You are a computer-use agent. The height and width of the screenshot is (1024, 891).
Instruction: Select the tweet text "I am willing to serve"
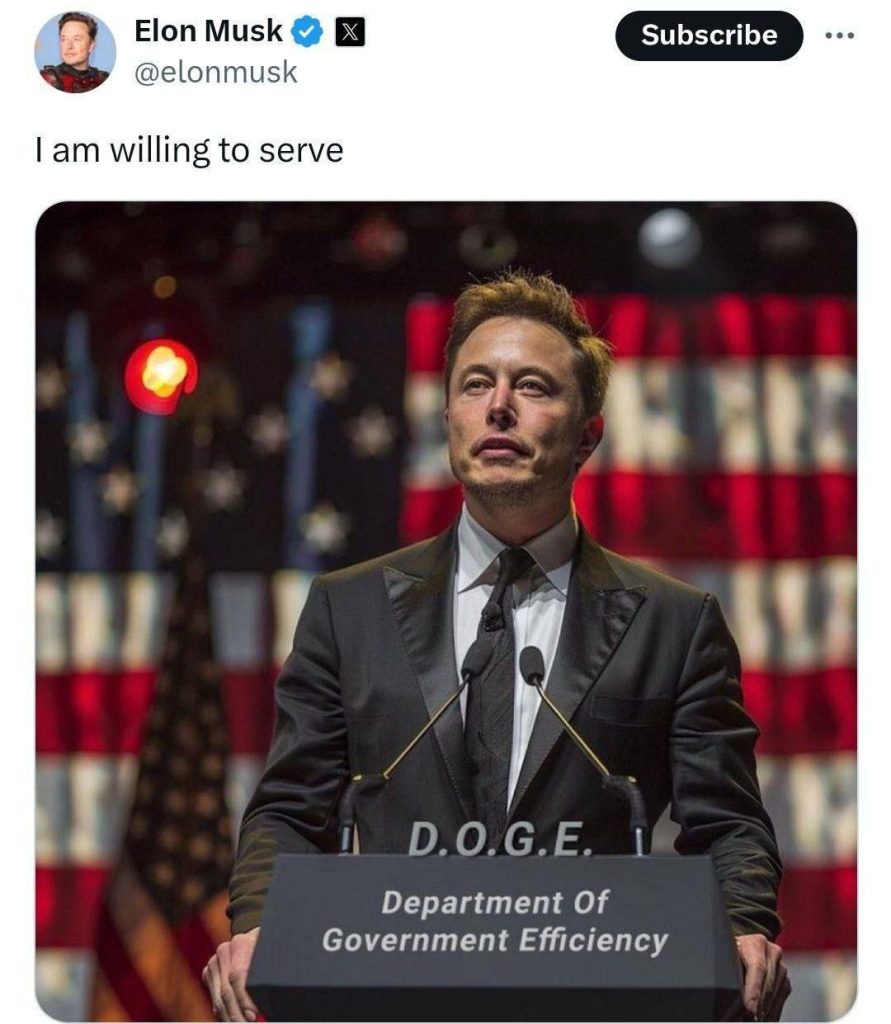click(189, 151)
